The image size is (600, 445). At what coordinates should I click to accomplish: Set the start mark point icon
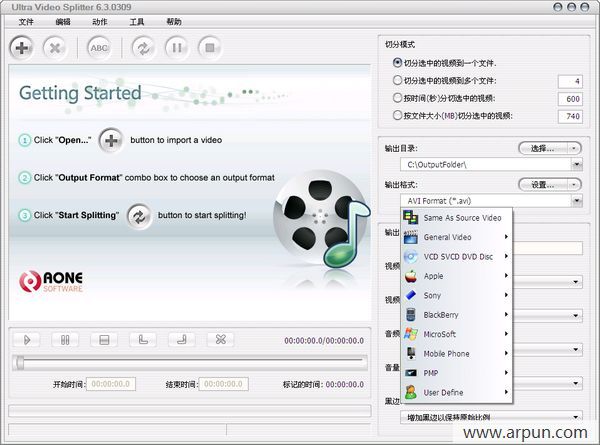(x=143, y=340)
